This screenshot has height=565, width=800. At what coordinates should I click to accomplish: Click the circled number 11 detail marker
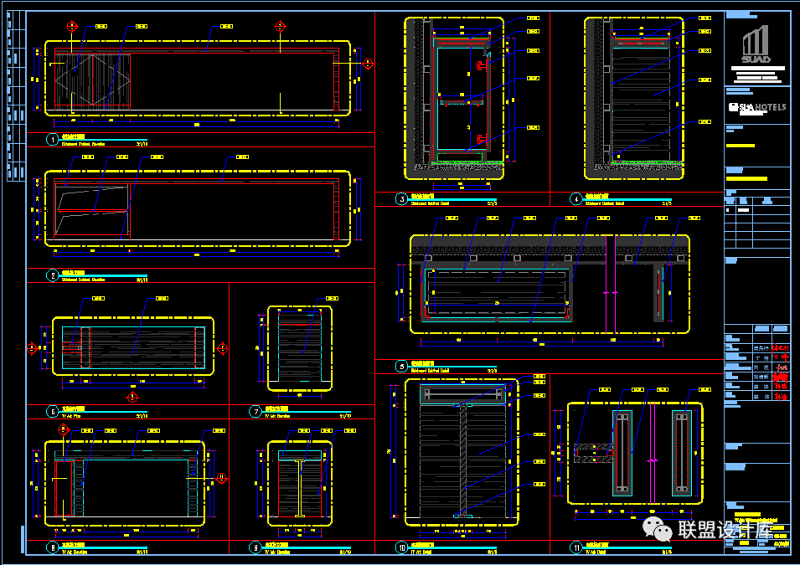pos(576,547)
